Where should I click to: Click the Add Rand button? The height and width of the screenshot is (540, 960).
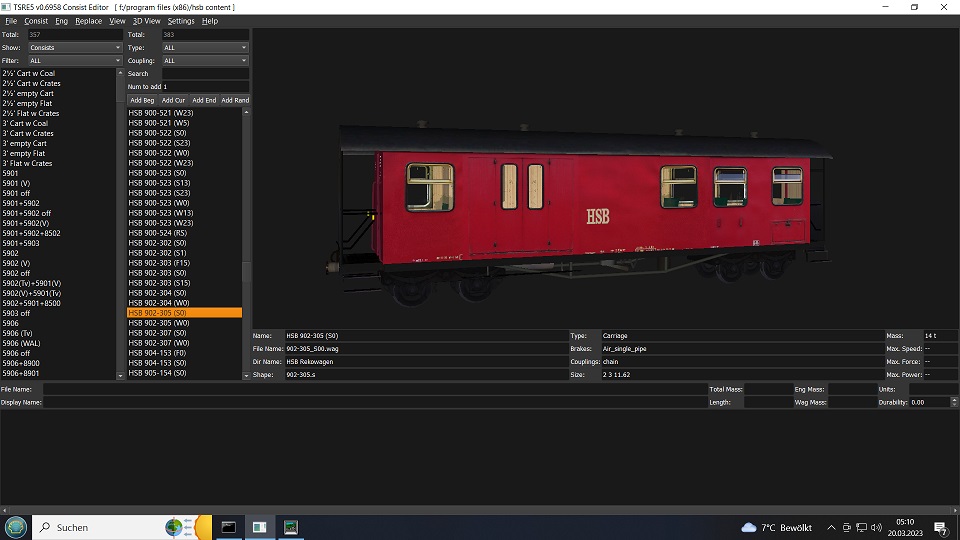235,100
